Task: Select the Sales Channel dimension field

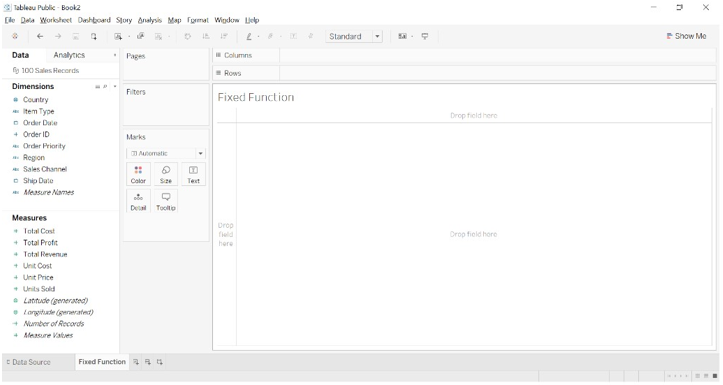Action: point(45,169)
